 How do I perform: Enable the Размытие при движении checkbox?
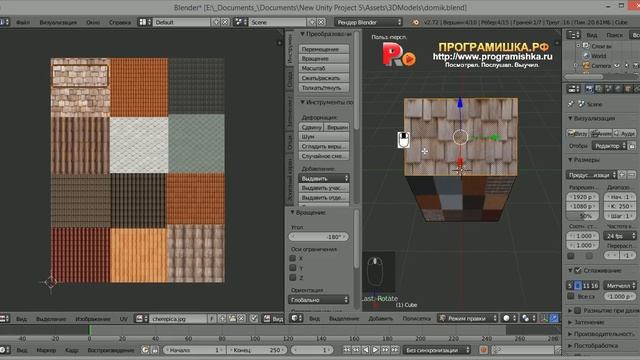click(x=578, y=311)
